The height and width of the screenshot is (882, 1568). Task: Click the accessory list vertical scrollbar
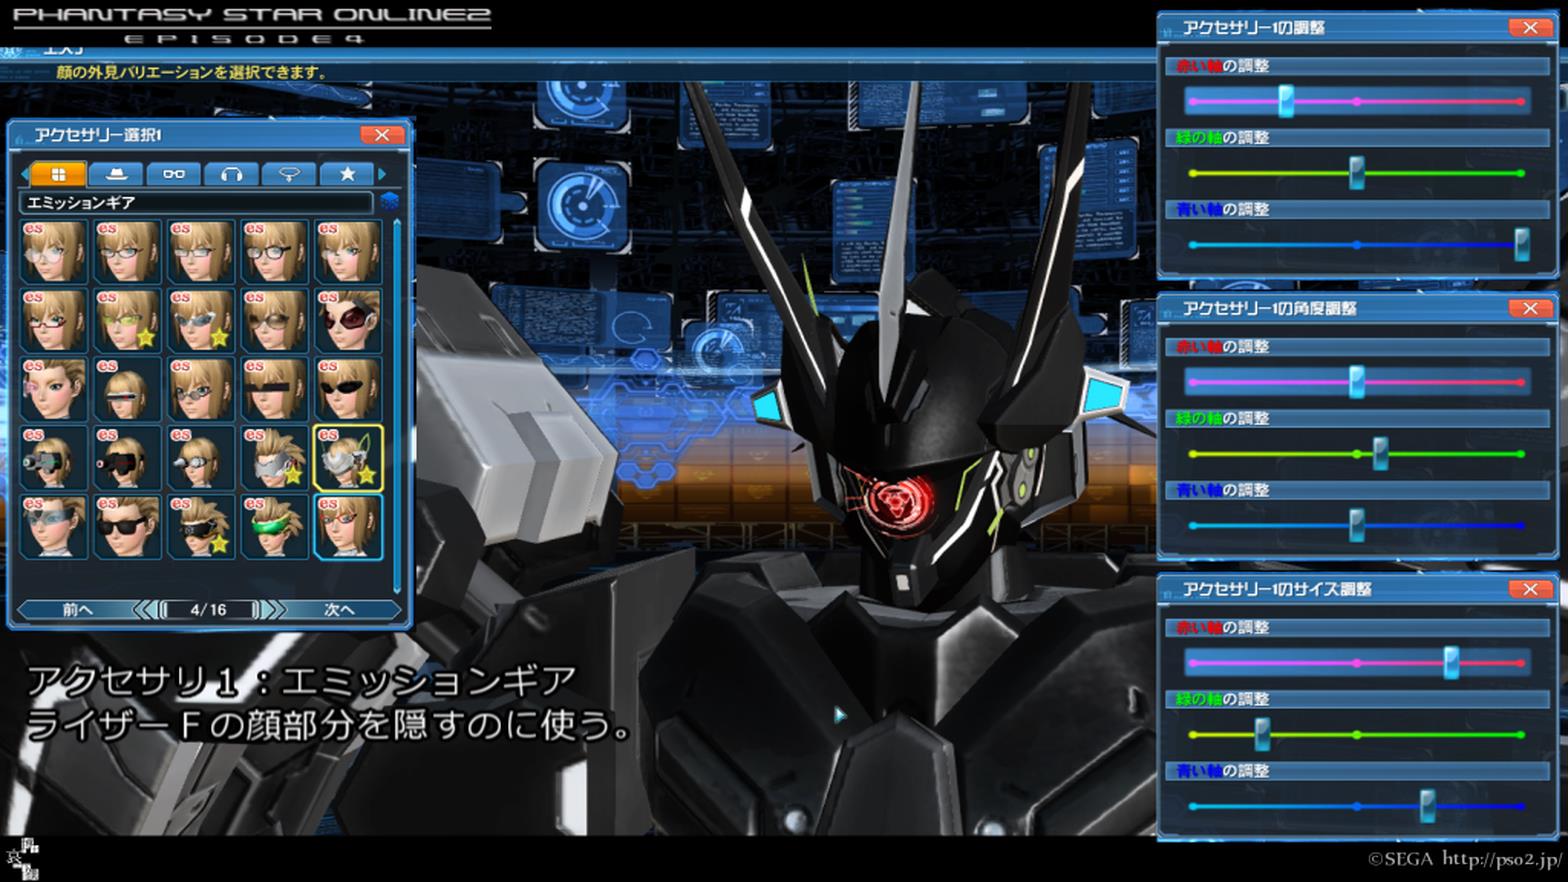[397, 405]
